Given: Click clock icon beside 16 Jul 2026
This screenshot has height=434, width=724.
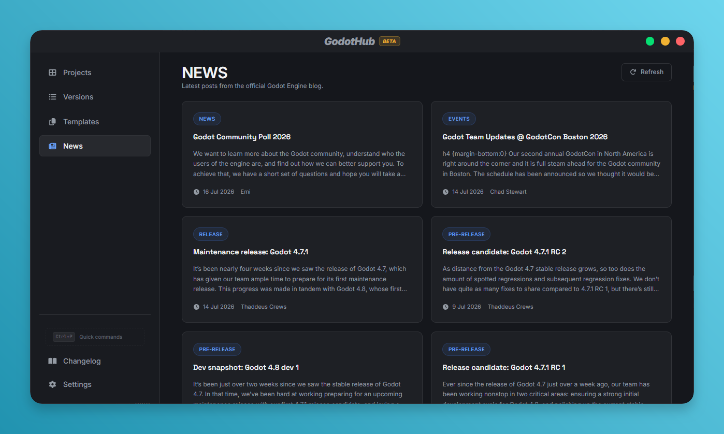Looking at the screenshot, I should coord(196,192).
